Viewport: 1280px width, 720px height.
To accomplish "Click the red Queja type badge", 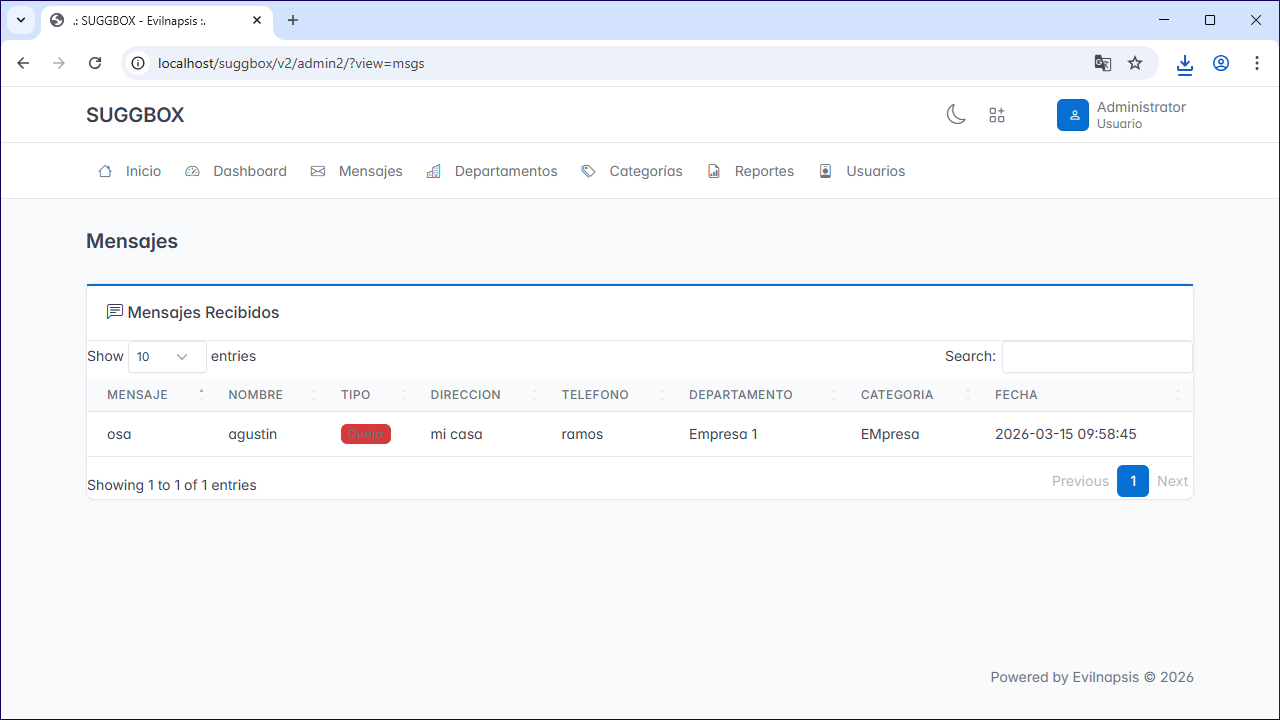I will click(x=366, y=434).
